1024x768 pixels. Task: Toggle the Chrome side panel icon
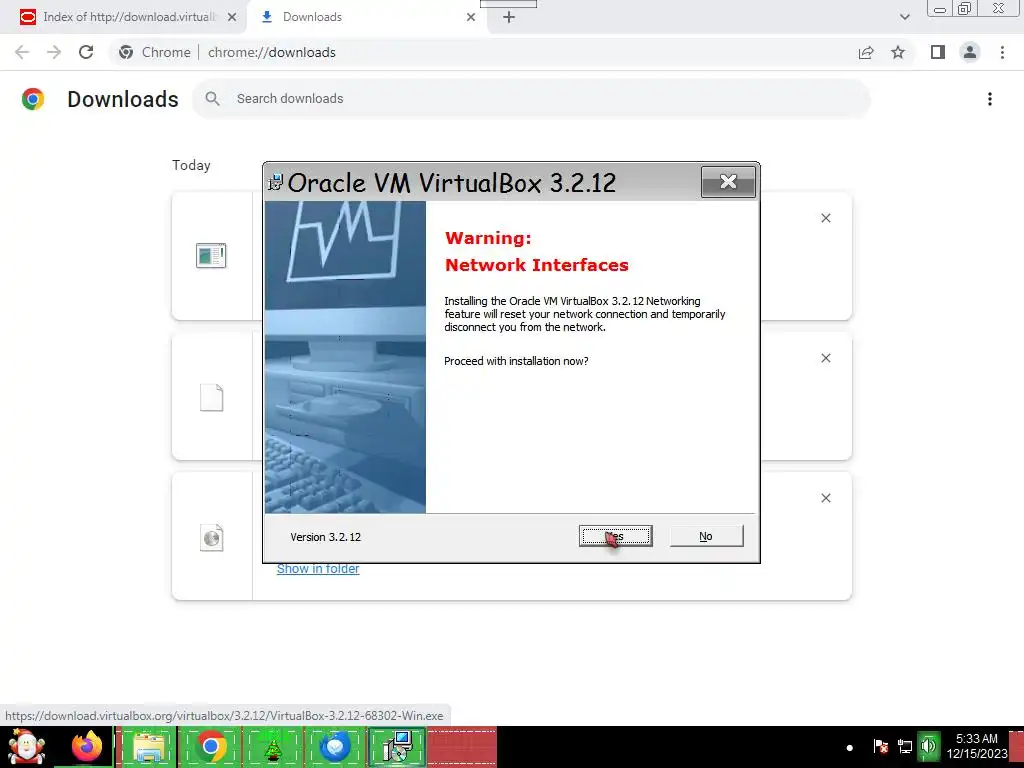tap(938, 52)
